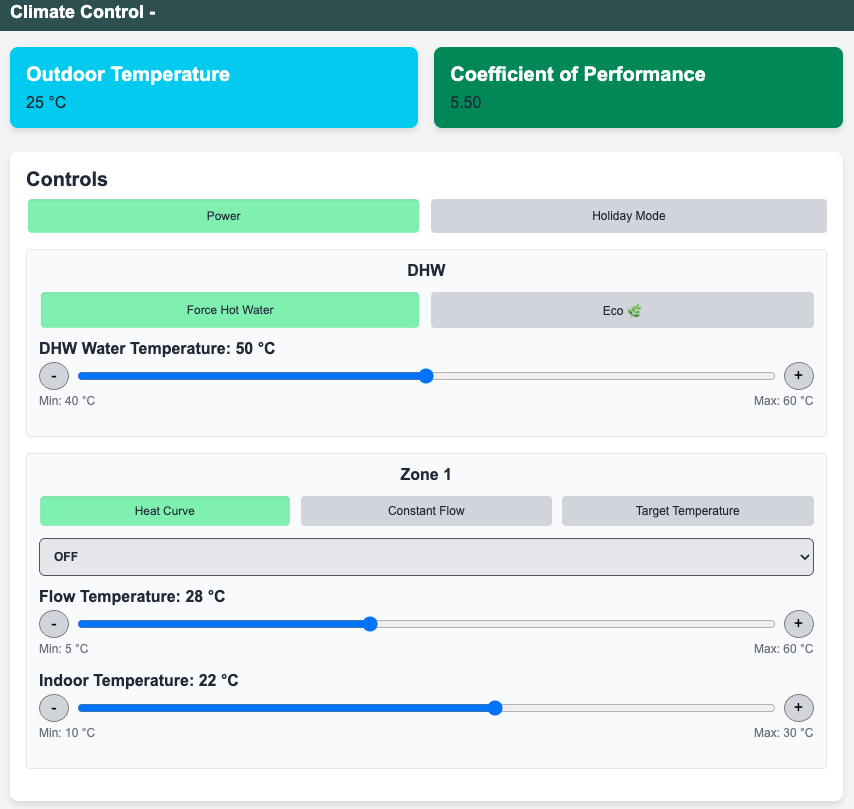Click the Coefficient of Performance card
This screenshot has height=809, width=854.
click(x=638, y=87)
